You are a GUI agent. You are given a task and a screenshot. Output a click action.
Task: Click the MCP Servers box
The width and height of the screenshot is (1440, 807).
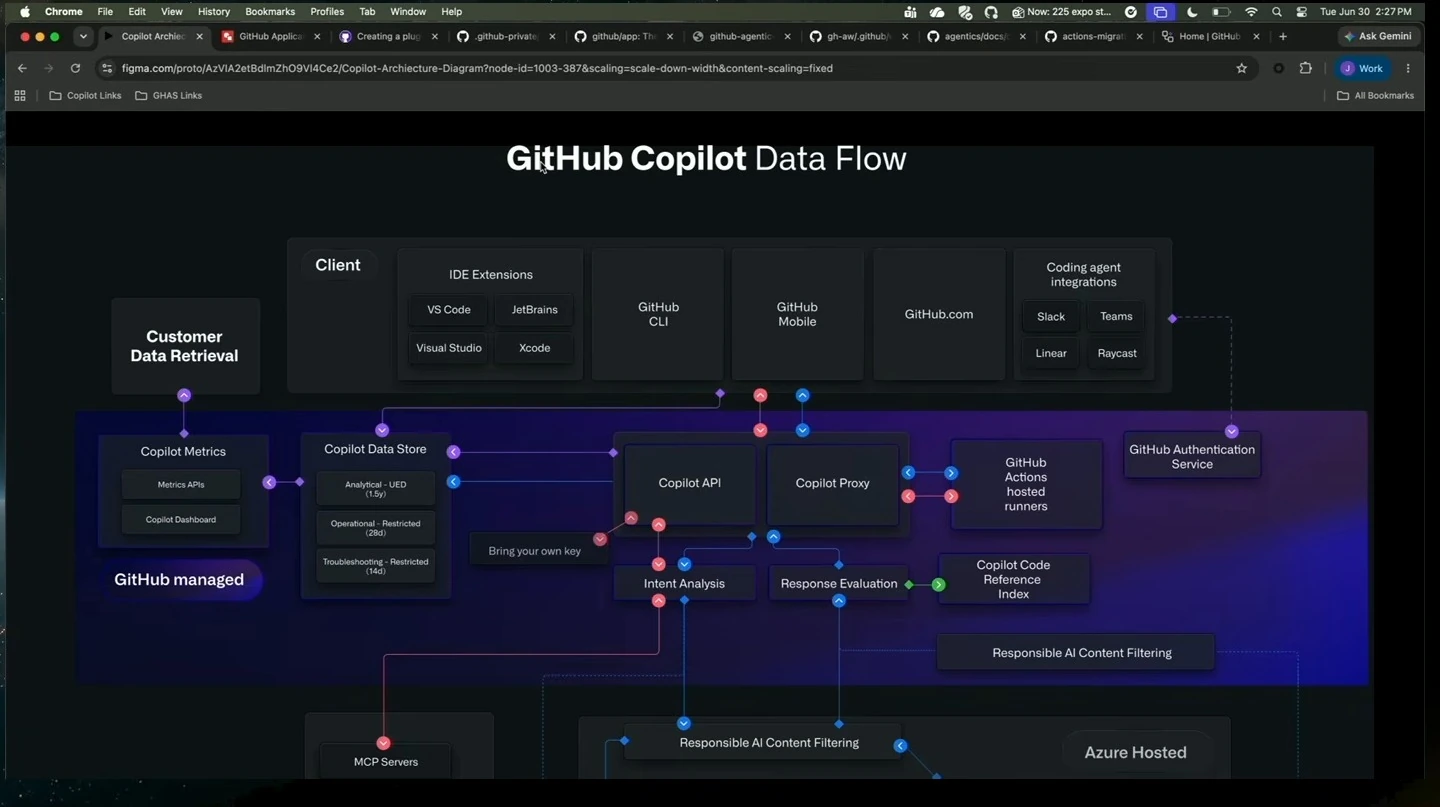386,762
